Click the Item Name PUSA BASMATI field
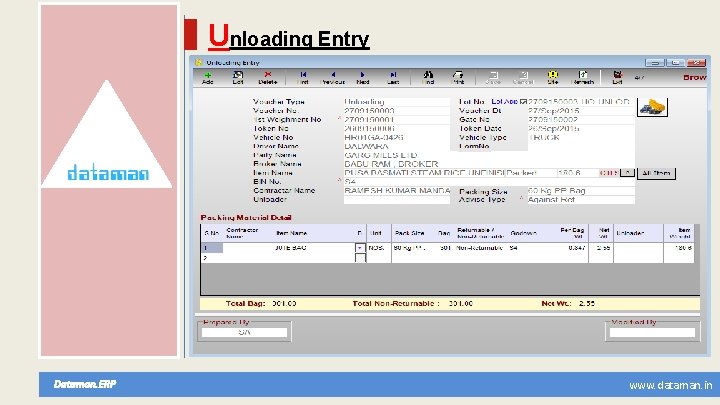 tap(424, 173)
